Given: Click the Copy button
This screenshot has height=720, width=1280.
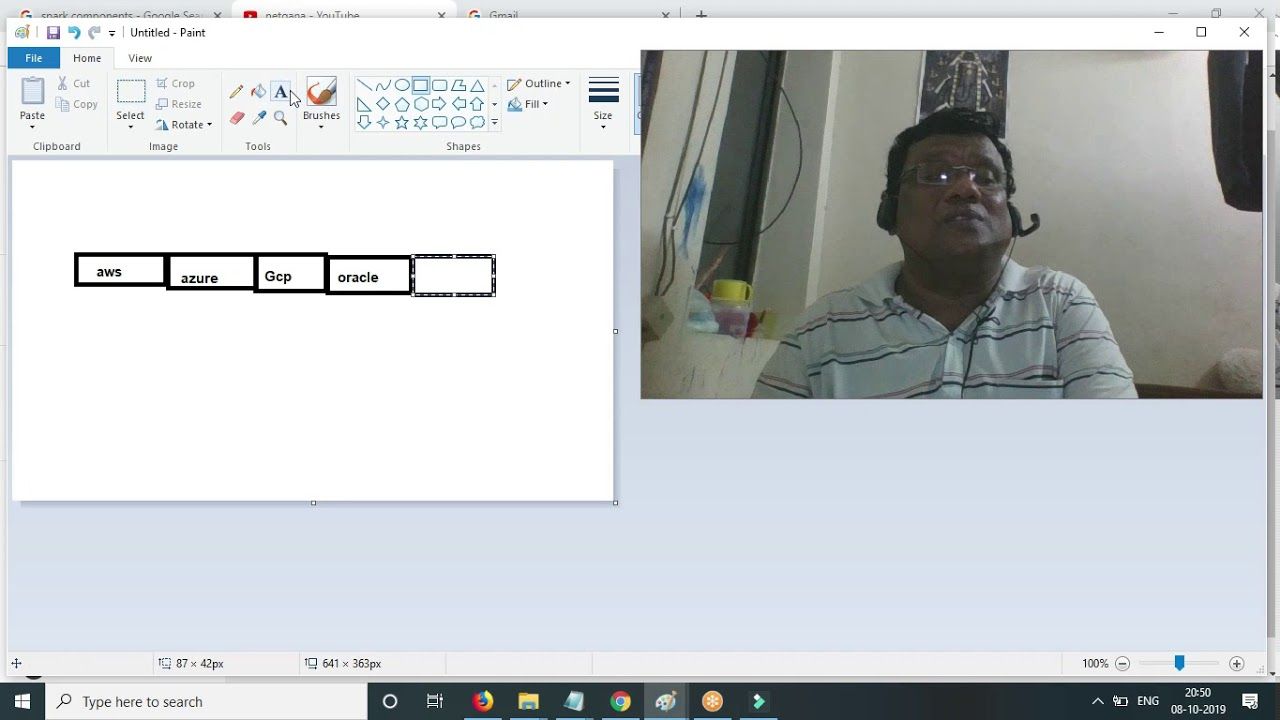Looking at the screenshot, I should [77, 104].
